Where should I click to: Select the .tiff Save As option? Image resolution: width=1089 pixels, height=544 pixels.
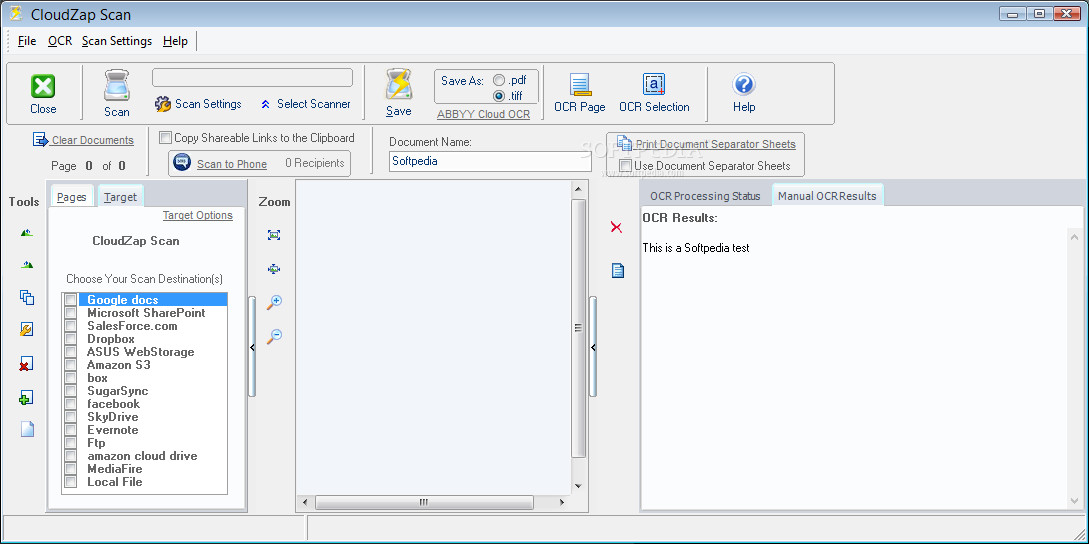[x=499, y=96]
